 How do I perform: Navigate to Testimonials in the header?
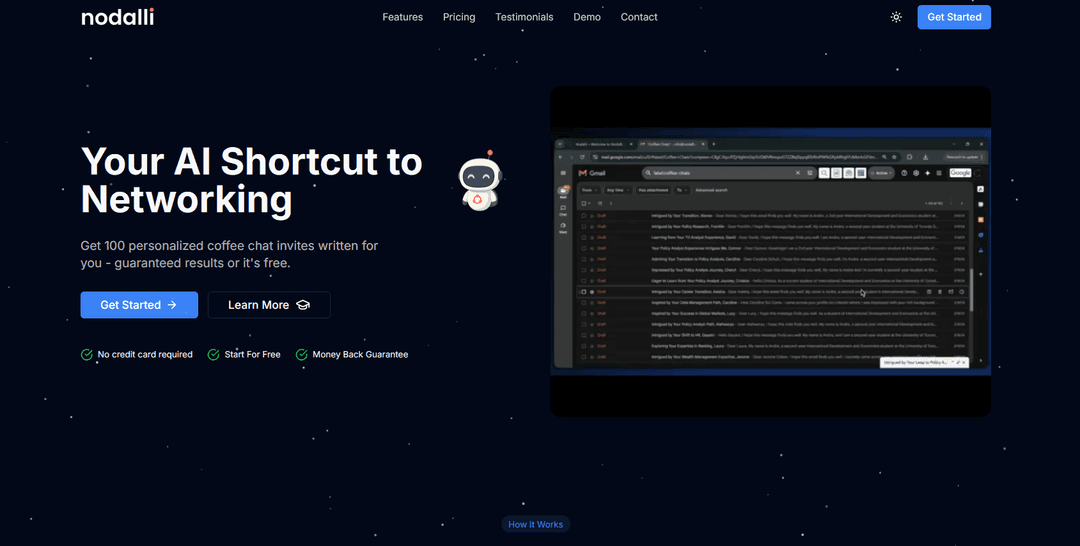tap(524, 17)
